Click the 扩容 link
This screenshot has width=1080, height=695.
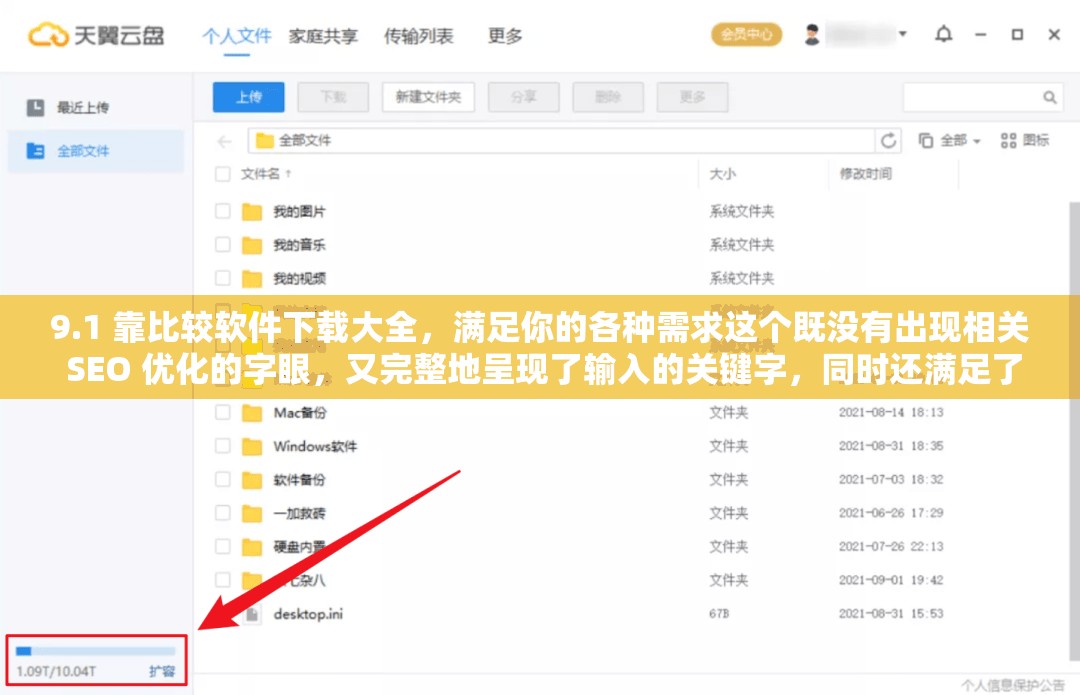162,672
